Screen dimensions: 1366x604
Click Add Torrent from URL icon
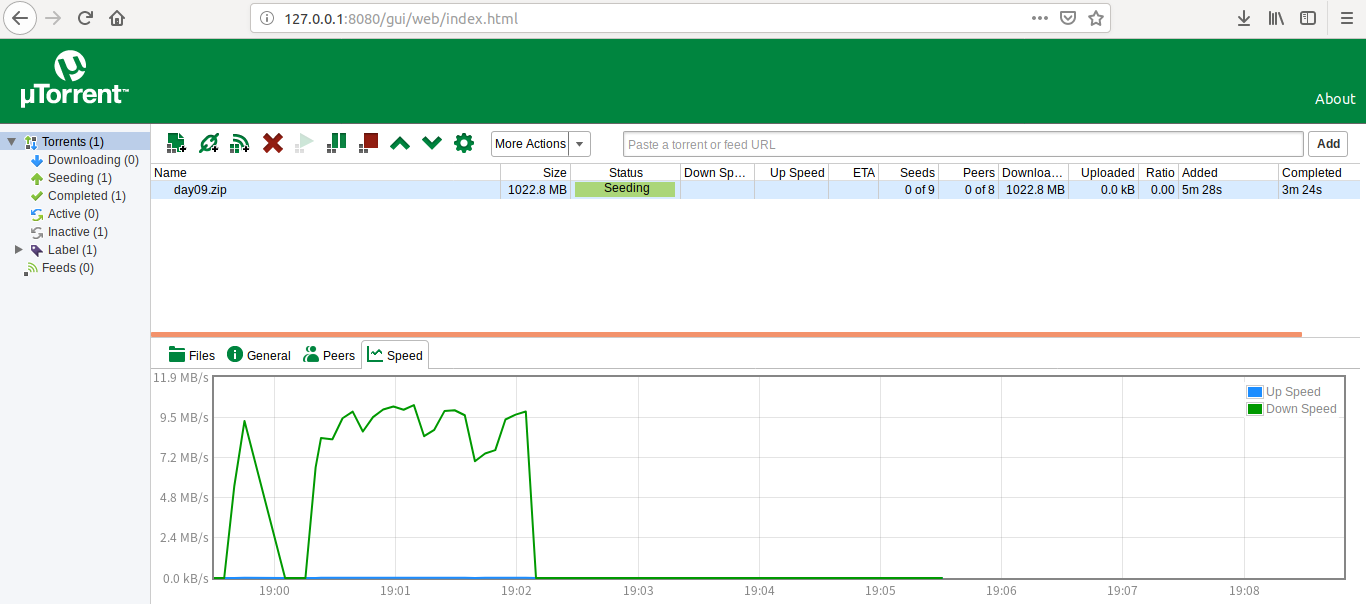208,143
